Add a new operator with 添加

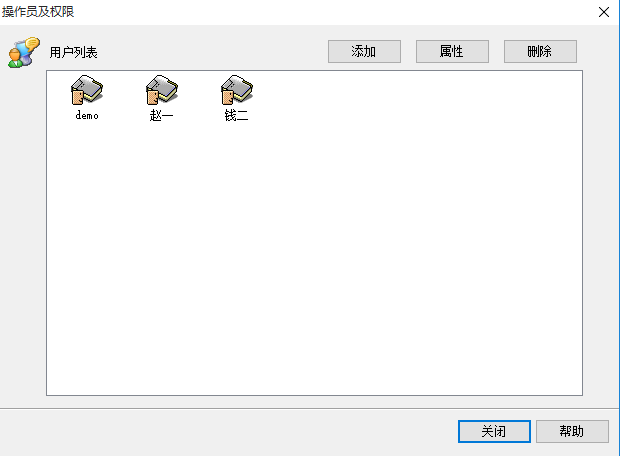tap(364, 51)
